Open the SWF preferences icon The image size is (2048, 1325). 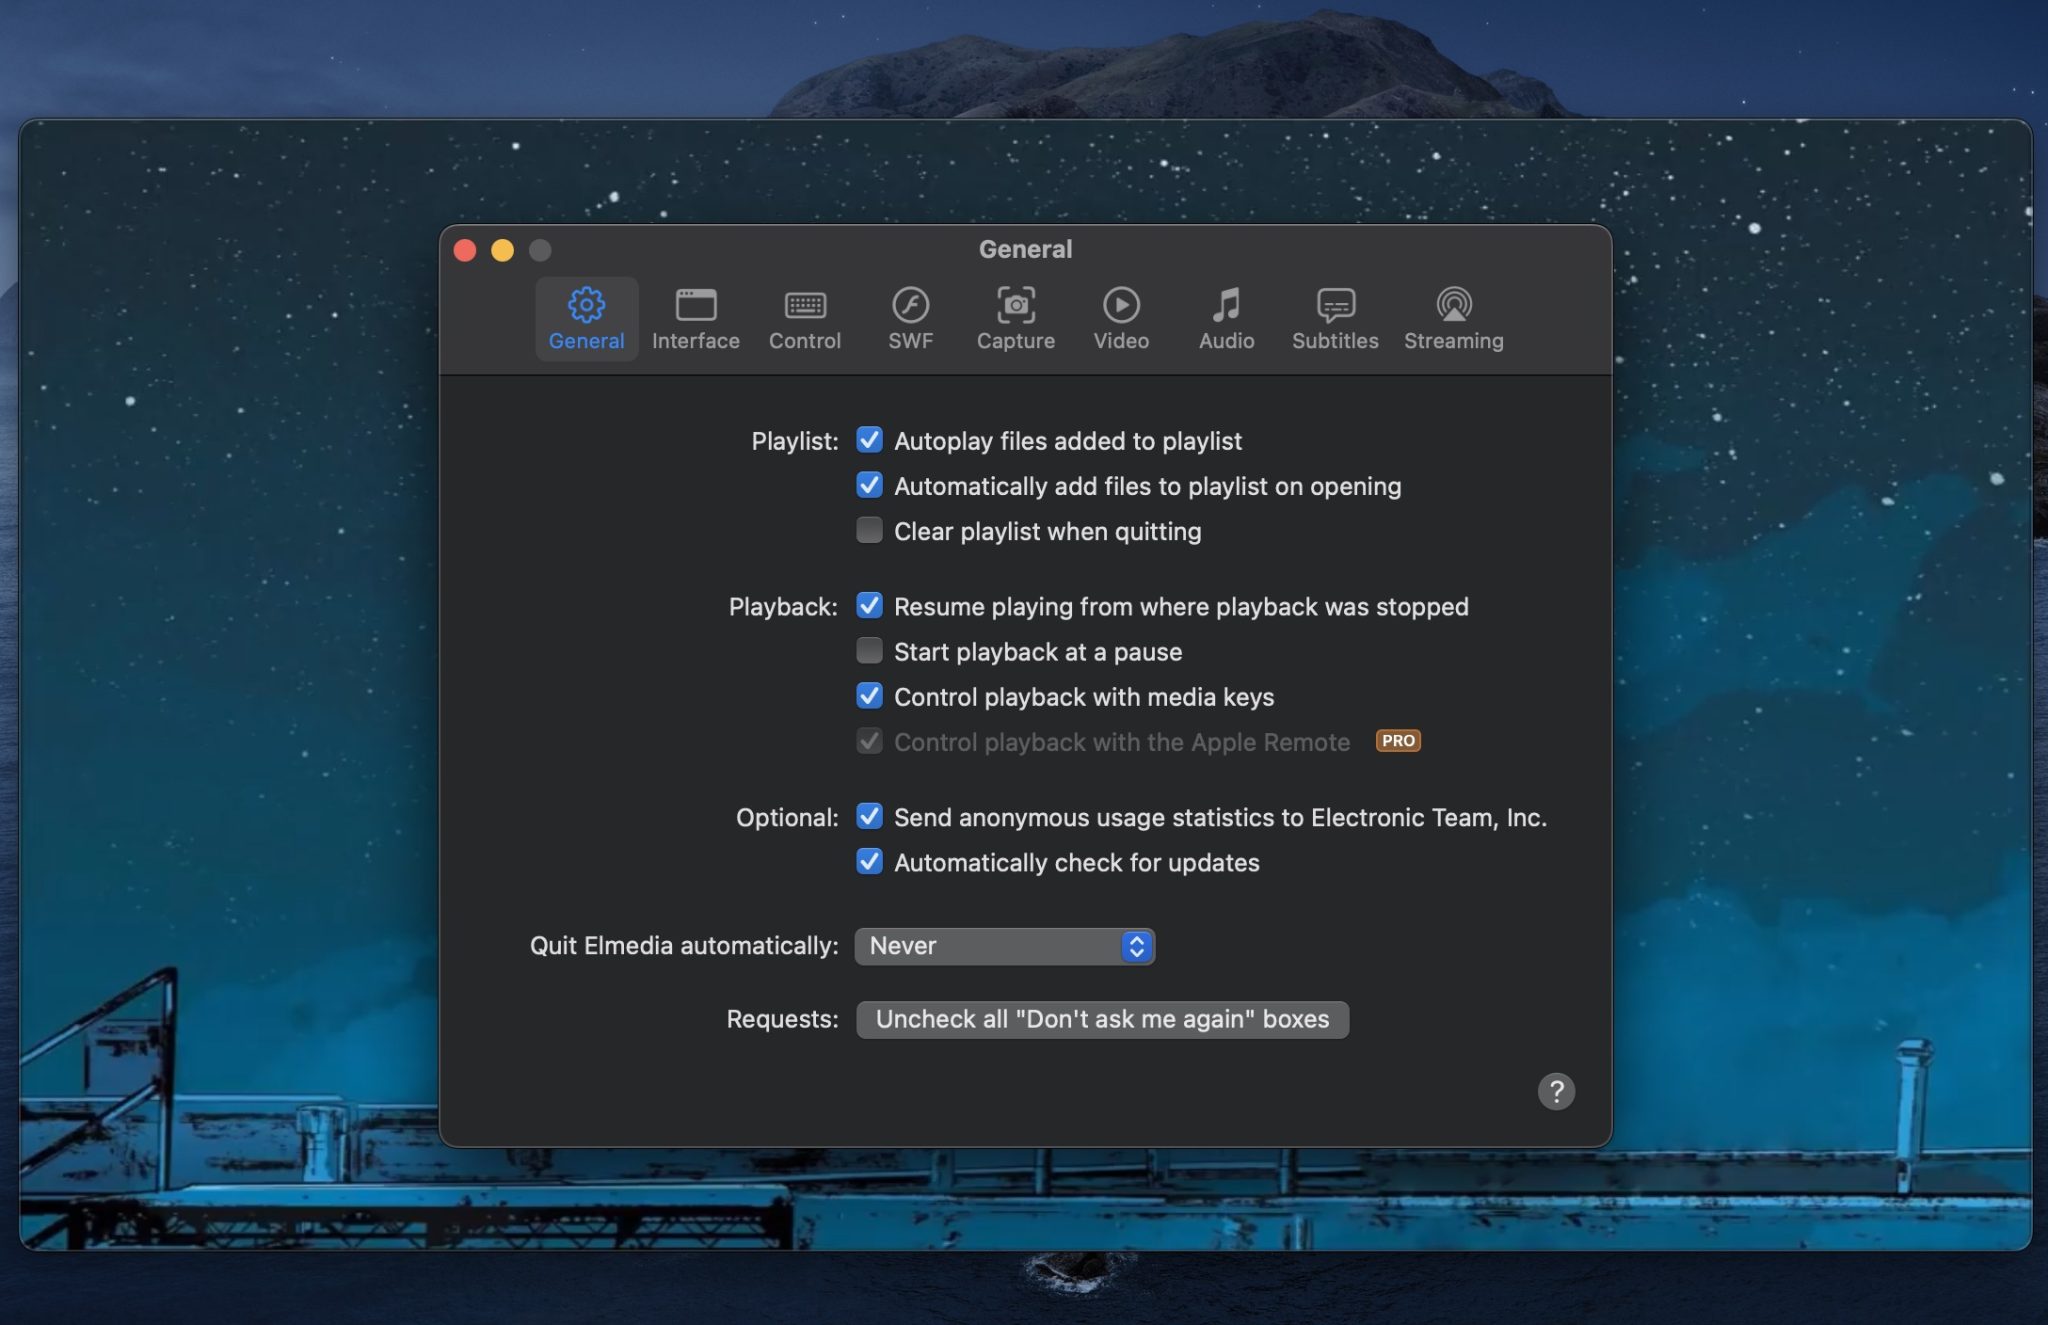tap(910, 318)
